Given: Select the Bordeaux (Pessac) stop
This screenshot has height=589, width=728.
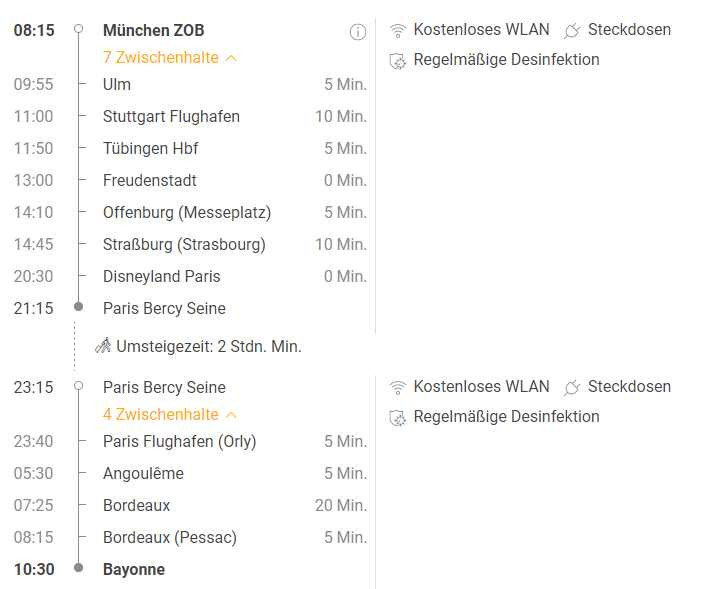Looking at the screenshot, I should coord(170,537).
